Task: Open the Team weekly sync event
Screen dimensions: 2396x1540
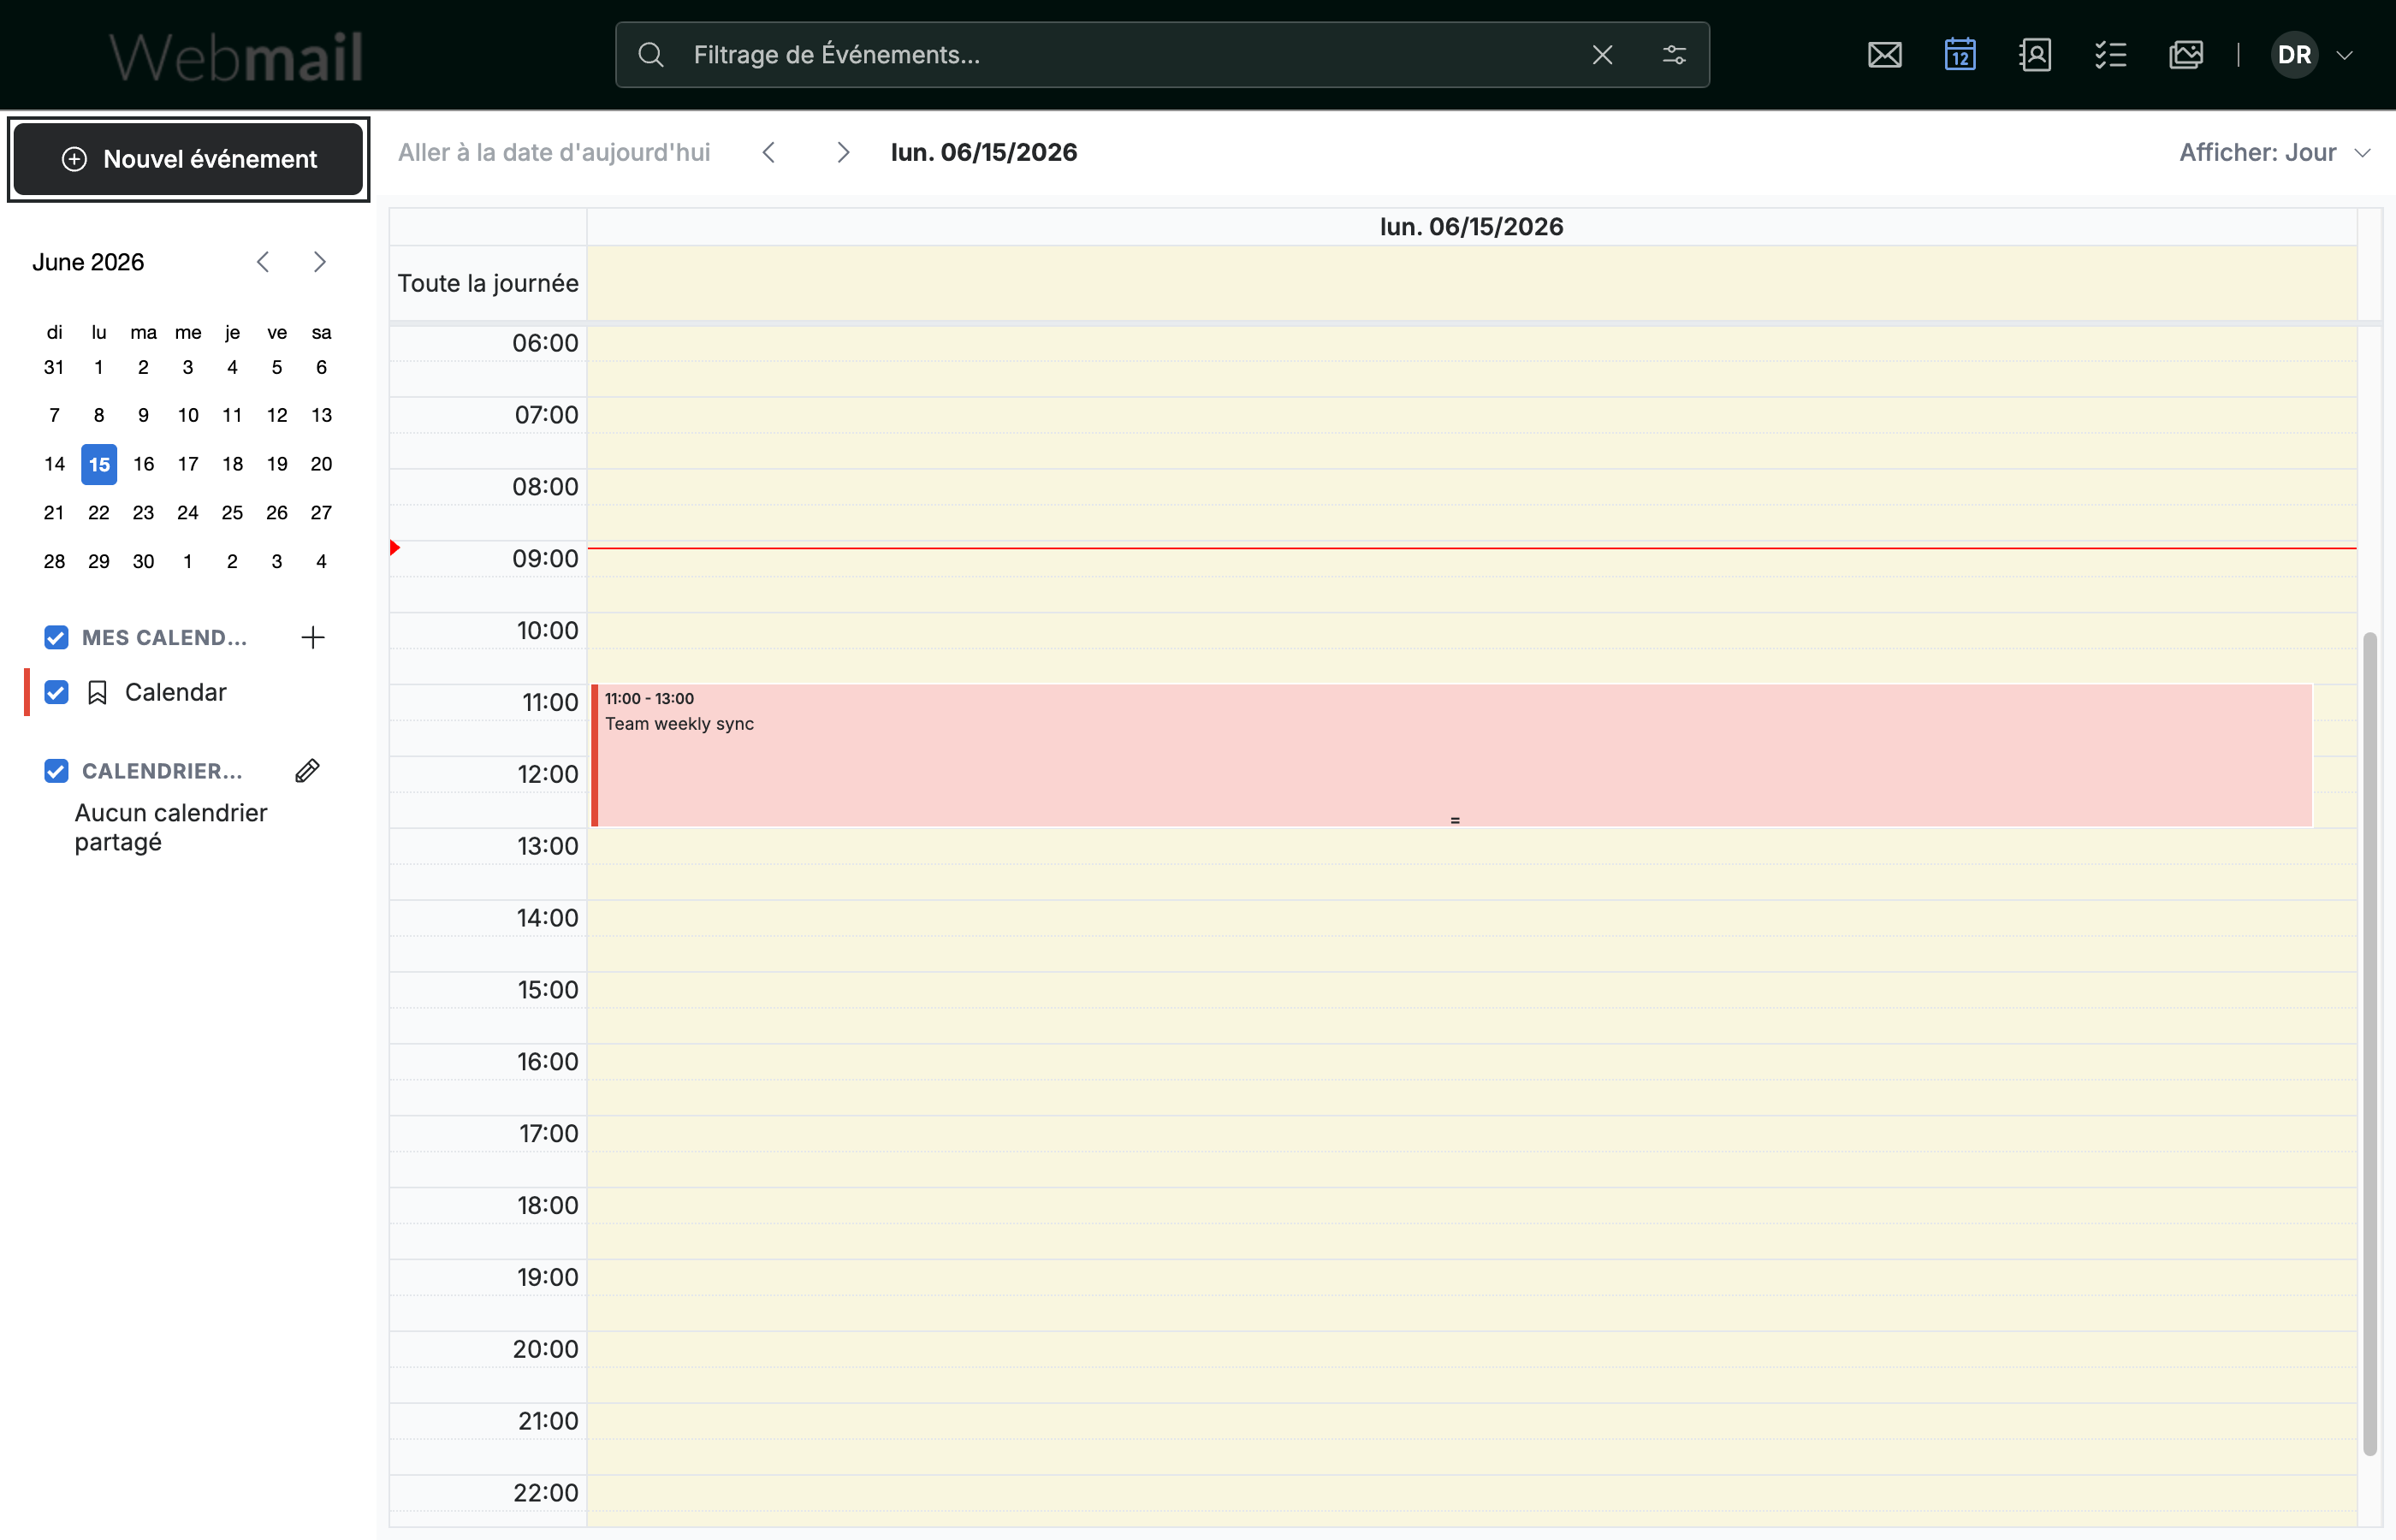Action: point(1452,755)
